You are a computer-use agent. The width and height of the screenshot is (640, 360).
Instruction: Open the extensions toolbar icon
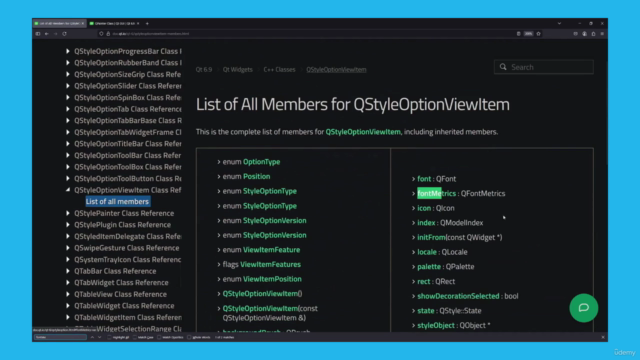(x=593, y=34)
